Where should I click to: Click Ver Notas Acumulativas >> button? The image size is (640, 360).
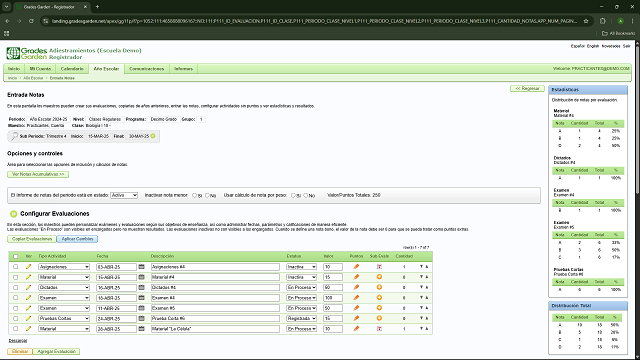(x=38, y=174)
